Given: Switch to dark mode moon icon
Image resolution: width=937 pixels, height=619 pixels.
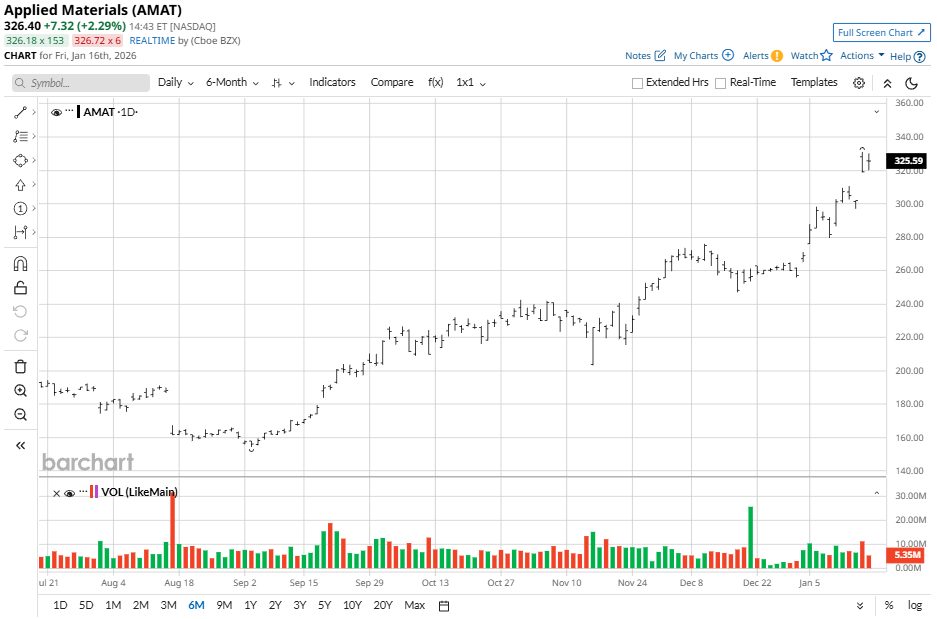Looking at the screenshot, I should pos(911,83).
